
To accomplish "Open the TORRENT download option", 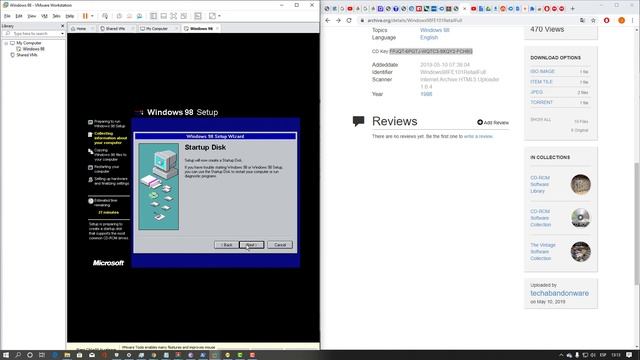I will coord(542,102).
